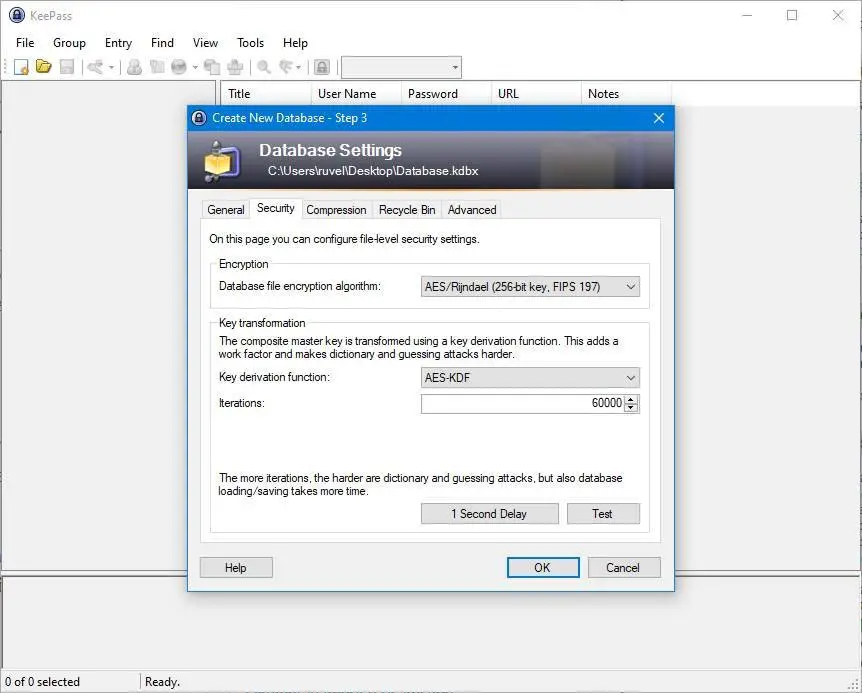Expand the Show Entries dropdown arrow
This screenshot has height=693, width=862.
click(299, 68)
